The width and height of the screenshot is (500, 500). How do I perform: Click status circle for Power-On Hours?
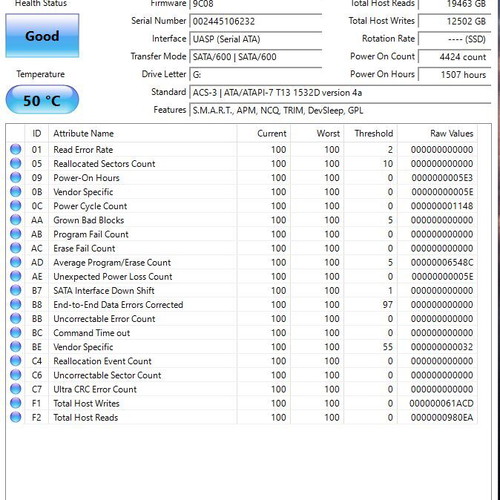click(15, 178)
